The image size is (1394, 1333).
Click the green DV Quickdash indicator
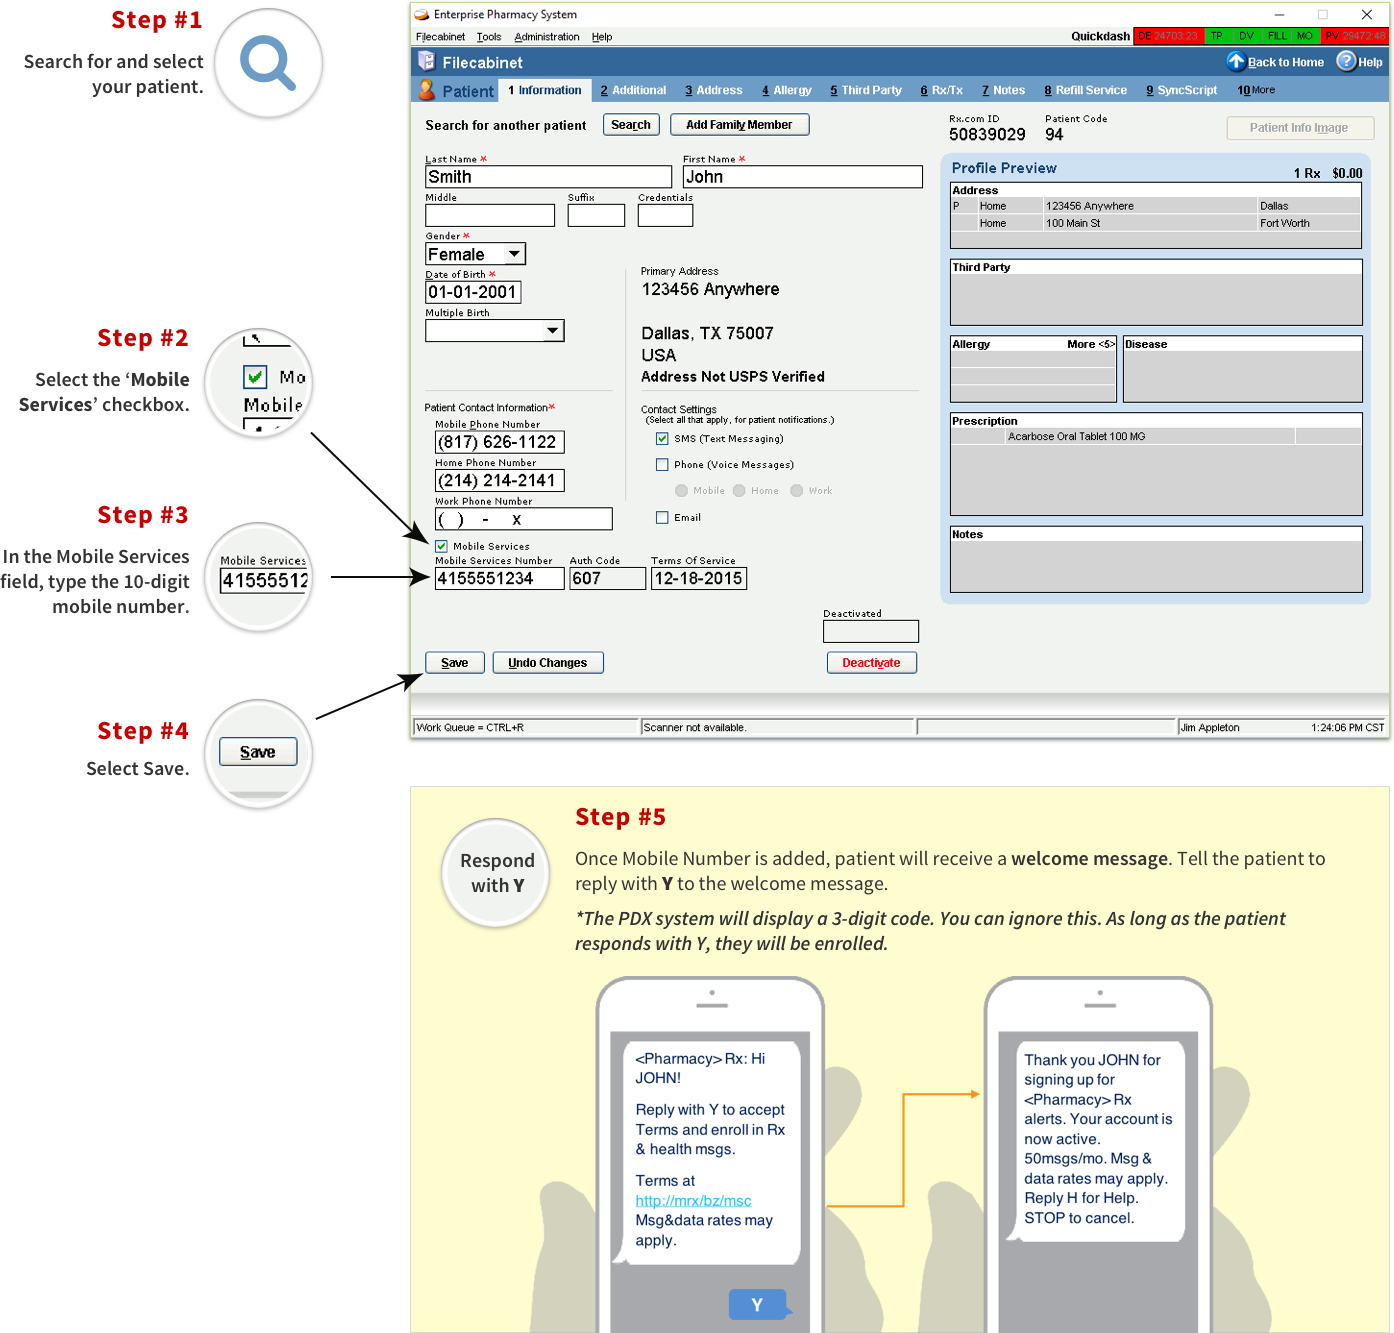coord(1246,36)
